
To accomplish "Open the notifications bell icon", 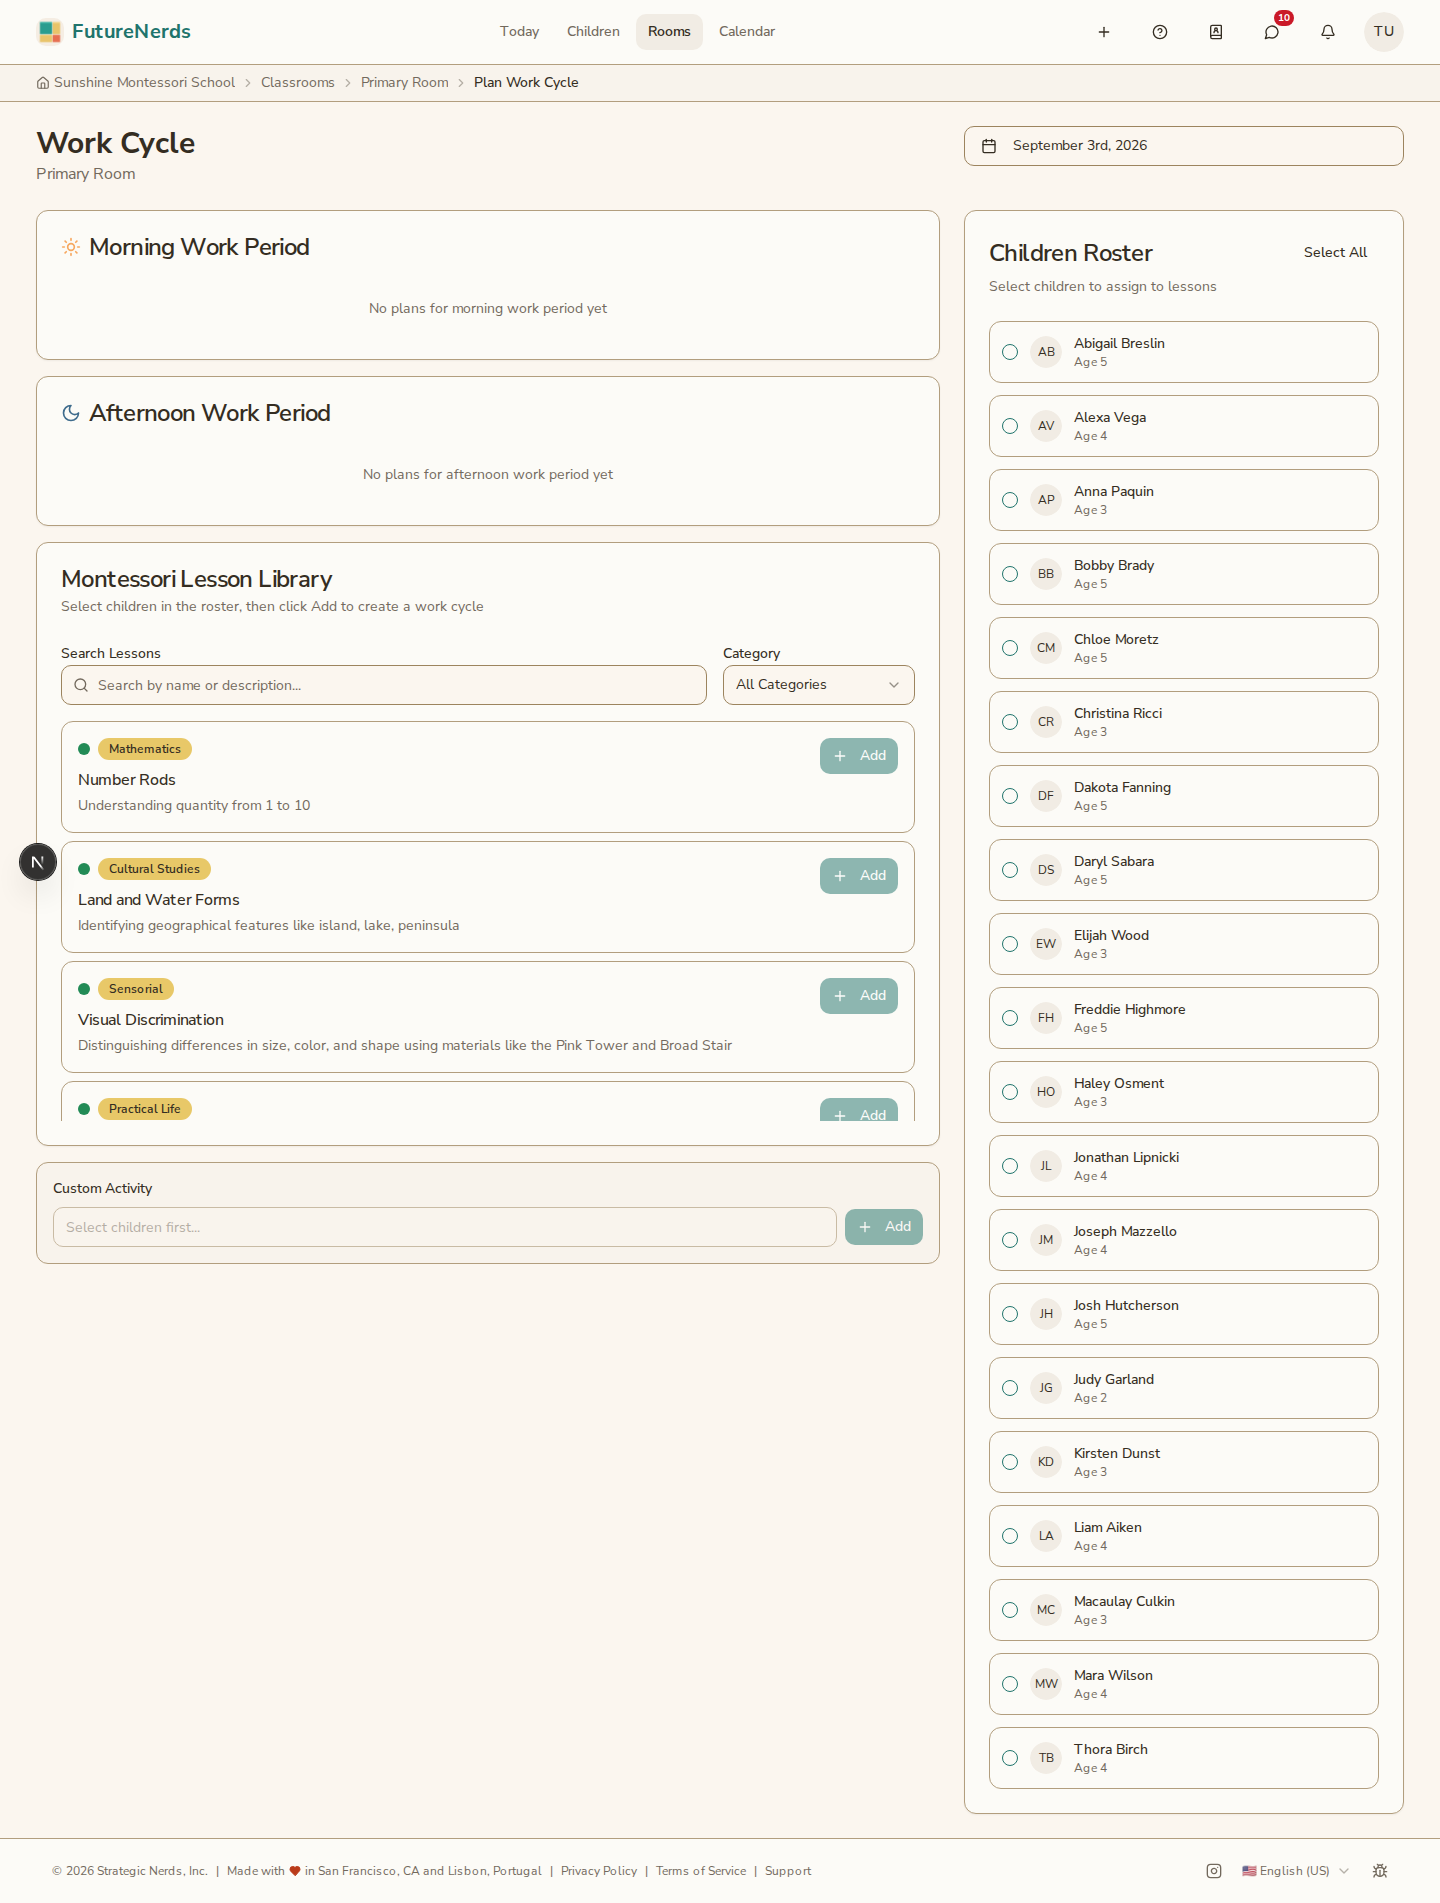I will pyautogui.click(x=1328, y=32).
